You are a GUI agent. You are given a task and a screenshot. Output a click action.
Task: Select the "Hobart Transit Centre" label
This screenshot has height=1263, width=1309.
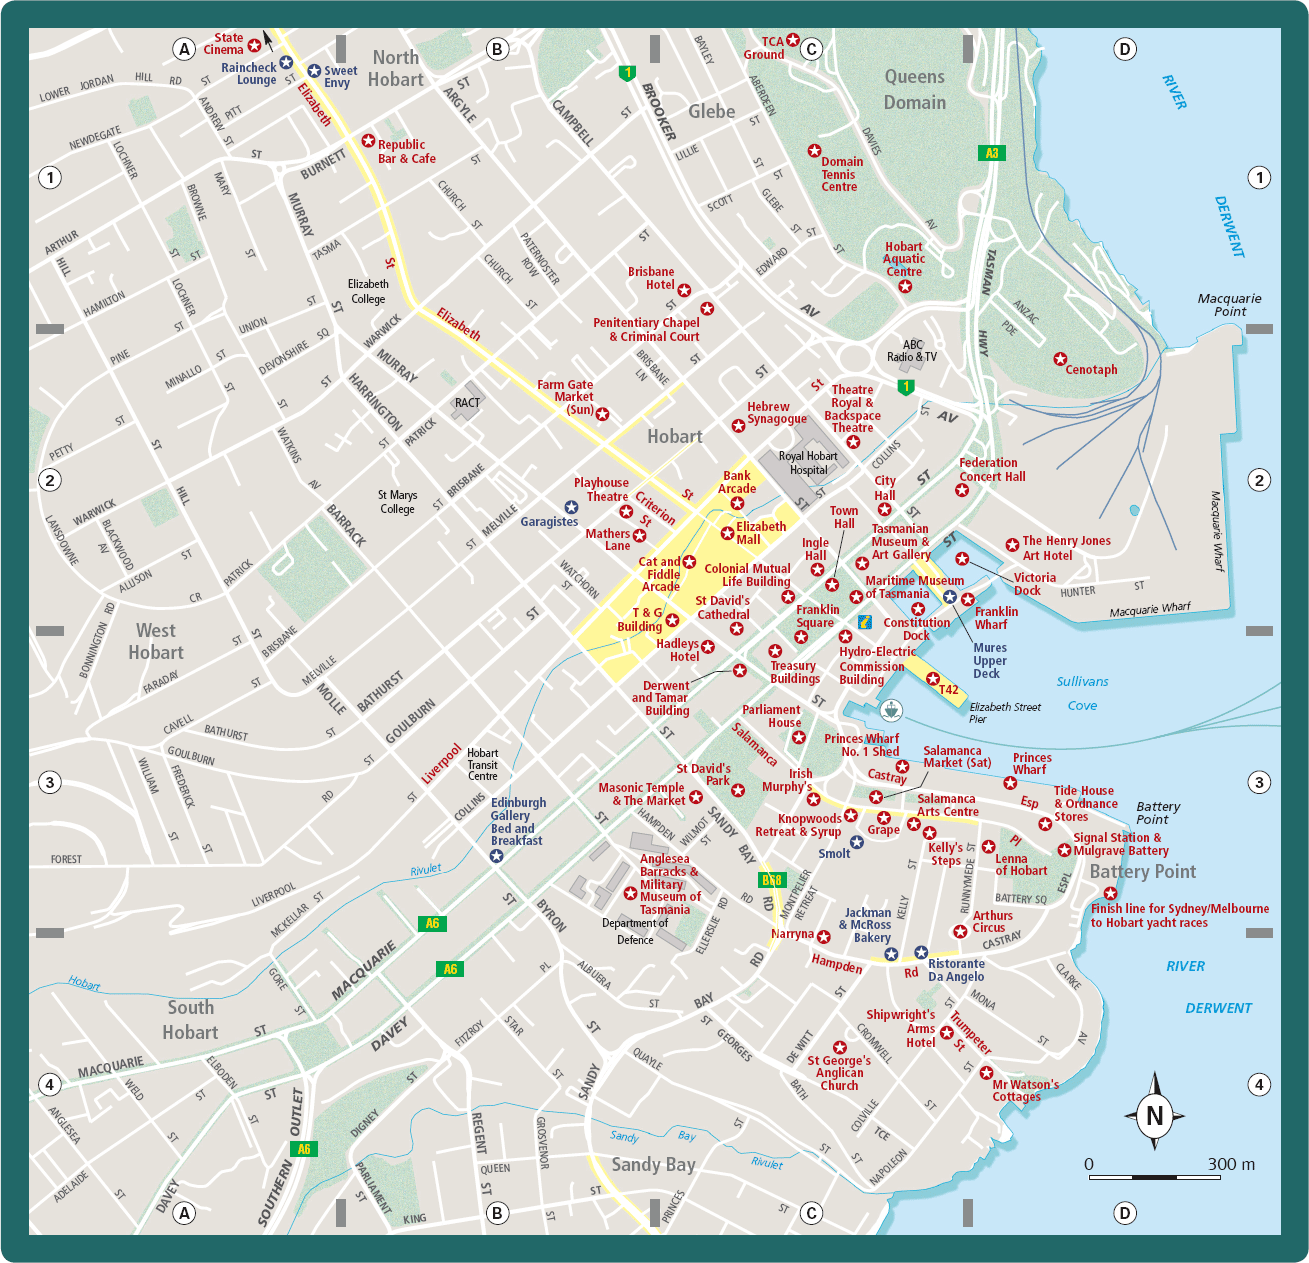tap(482, 765)
